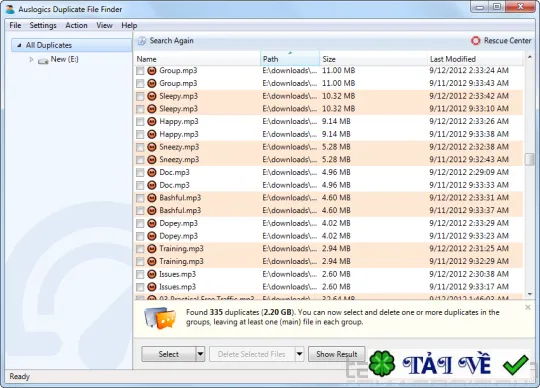Image resolution: width=540 pixels, height=388 pixels.
Task: Click the 10.32 MB size of Sleepy.mp3 9/12
Action: click(339, 96)
